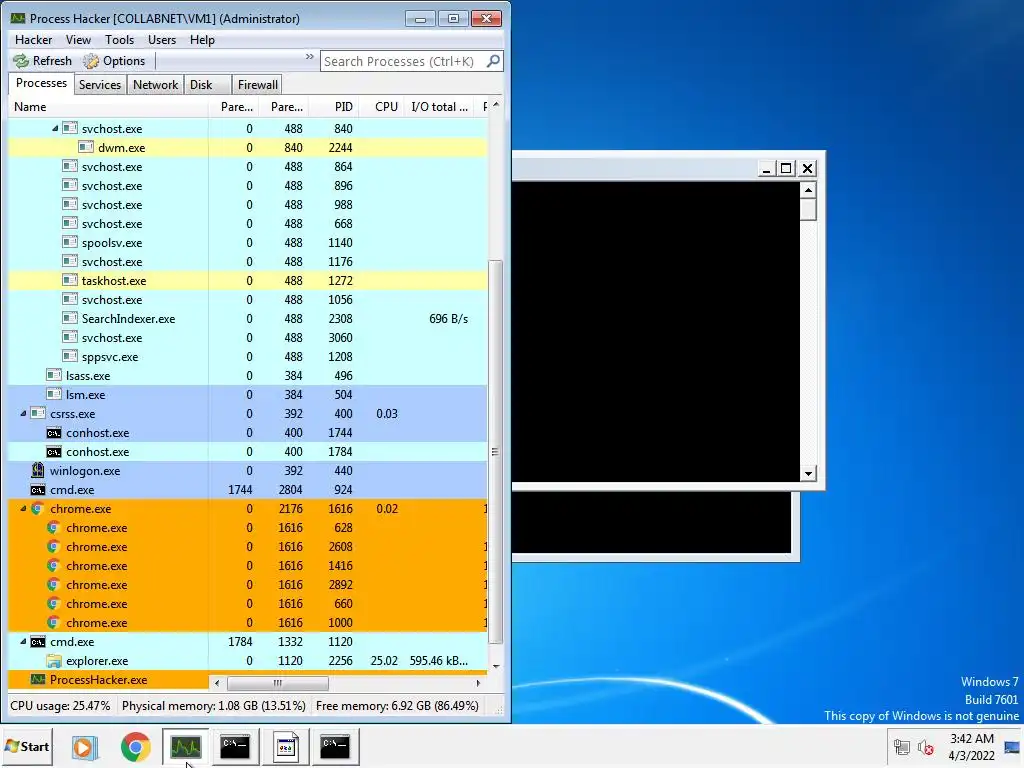This screenshot has height=768, width=1024.
Task: Click the winlogon.exe key icon
Action: (x=38, y=470)
